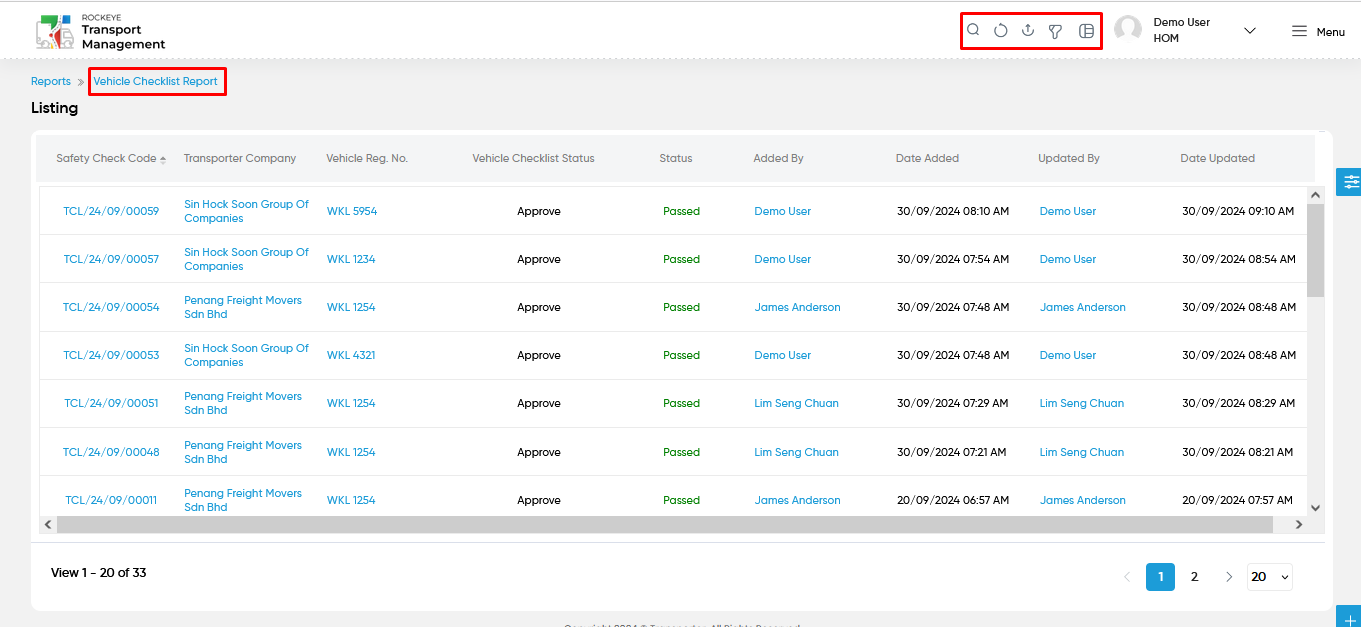Screen dimensions: 1361x627
Task: Go to page 2 of listing
Action: (1194, 576)
